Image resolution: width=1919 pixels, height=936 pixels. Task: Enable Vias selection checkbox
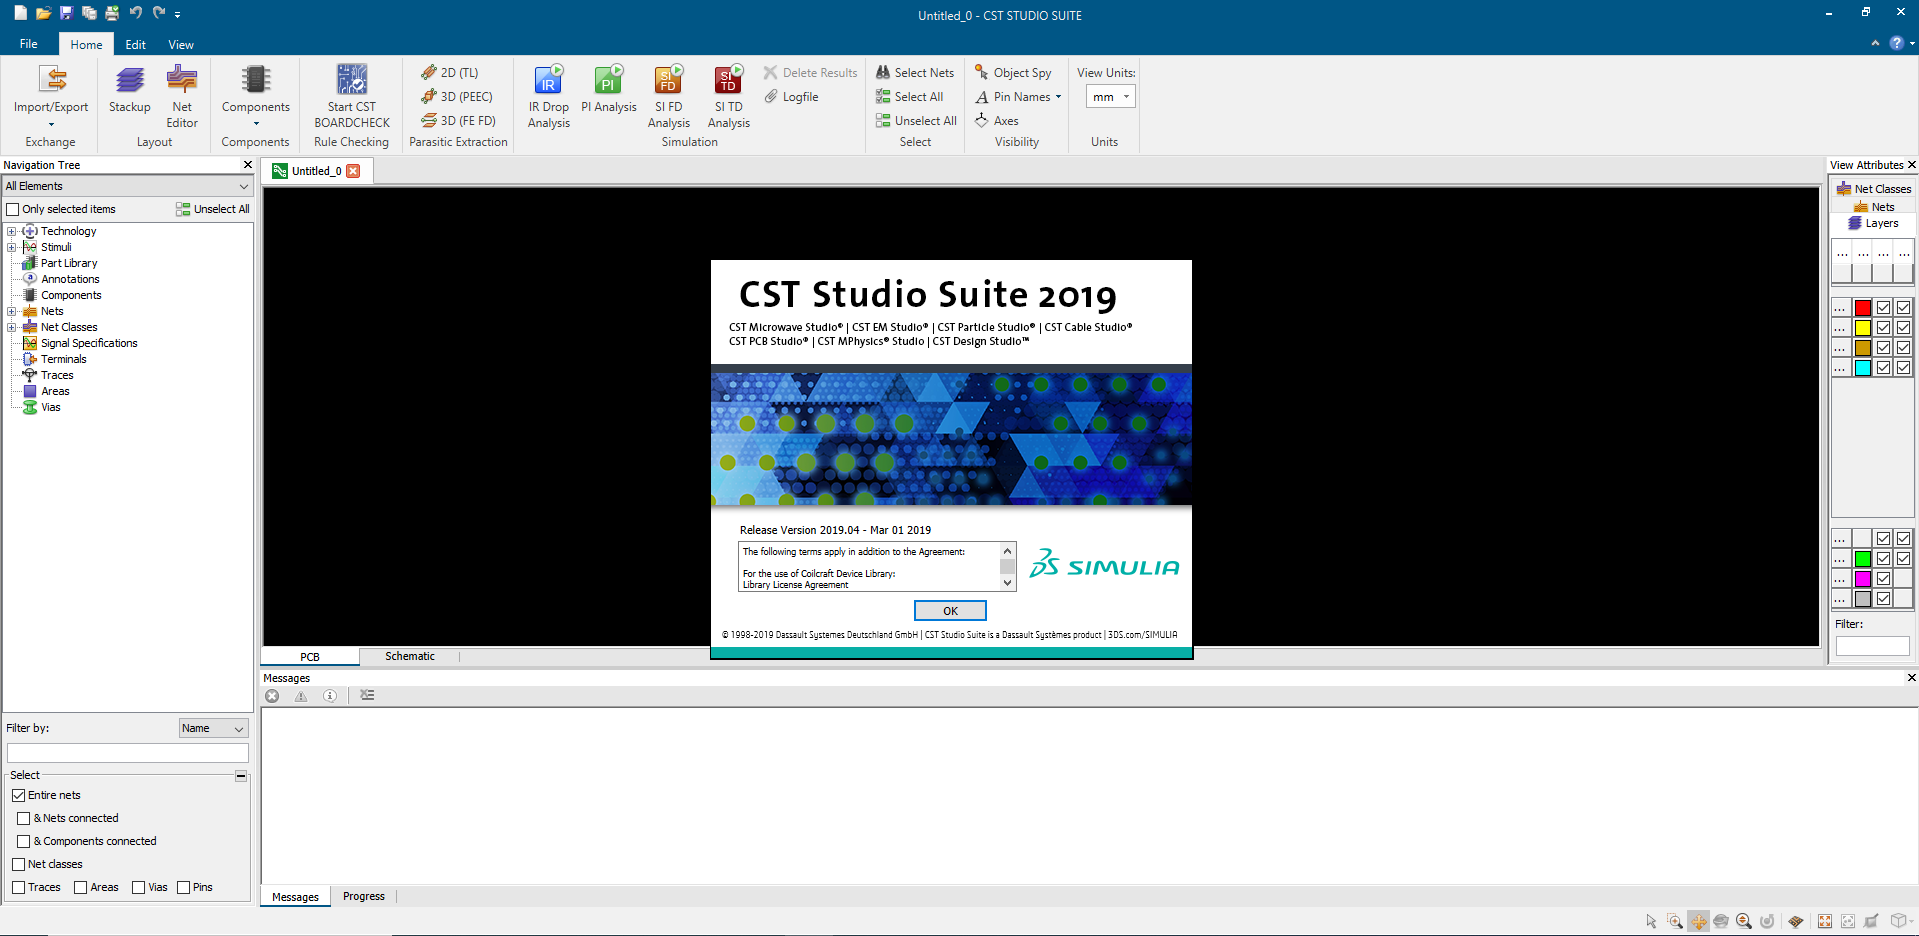click(139, 887)
